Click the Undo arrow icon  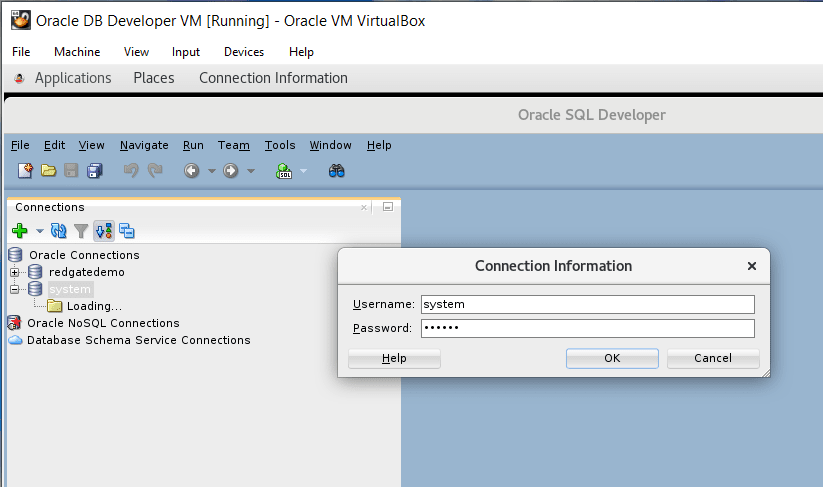click(x=131, y=171)
